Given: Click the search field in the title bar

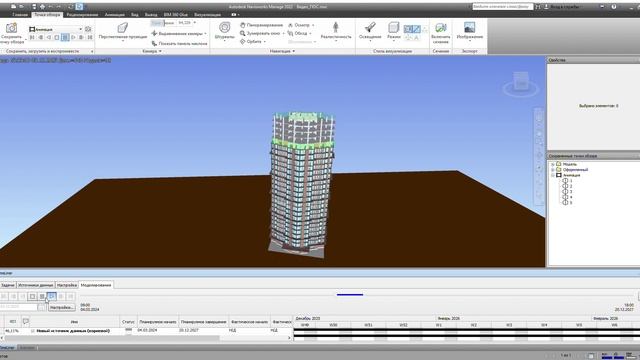Looking at the screenshot, I should [502, 7].
